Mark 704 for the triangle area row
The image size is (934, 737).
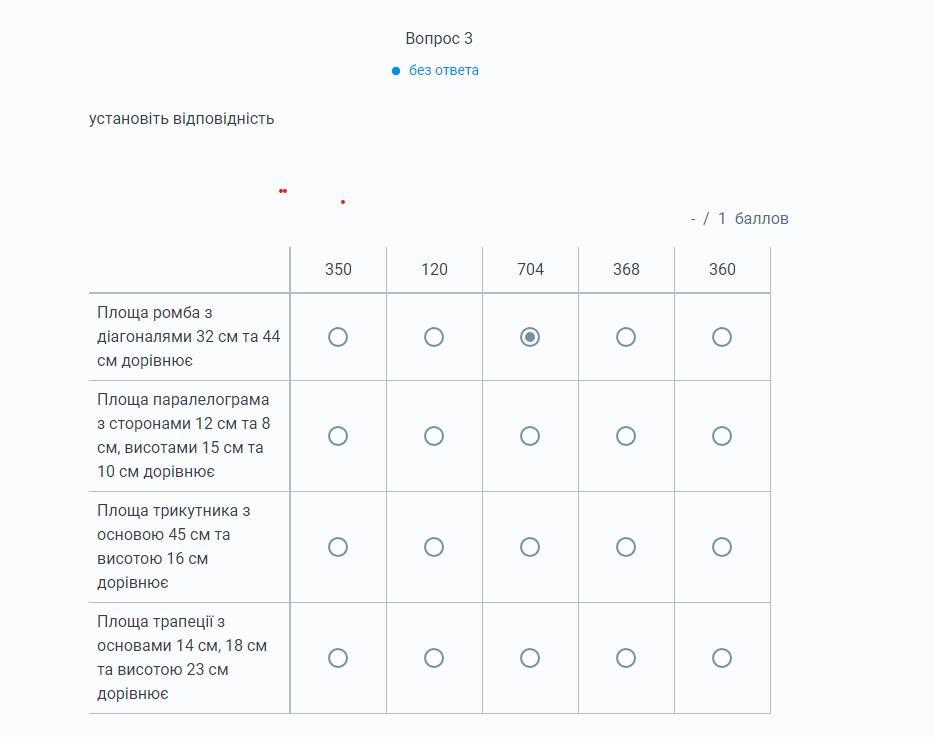tap(530, 547)
